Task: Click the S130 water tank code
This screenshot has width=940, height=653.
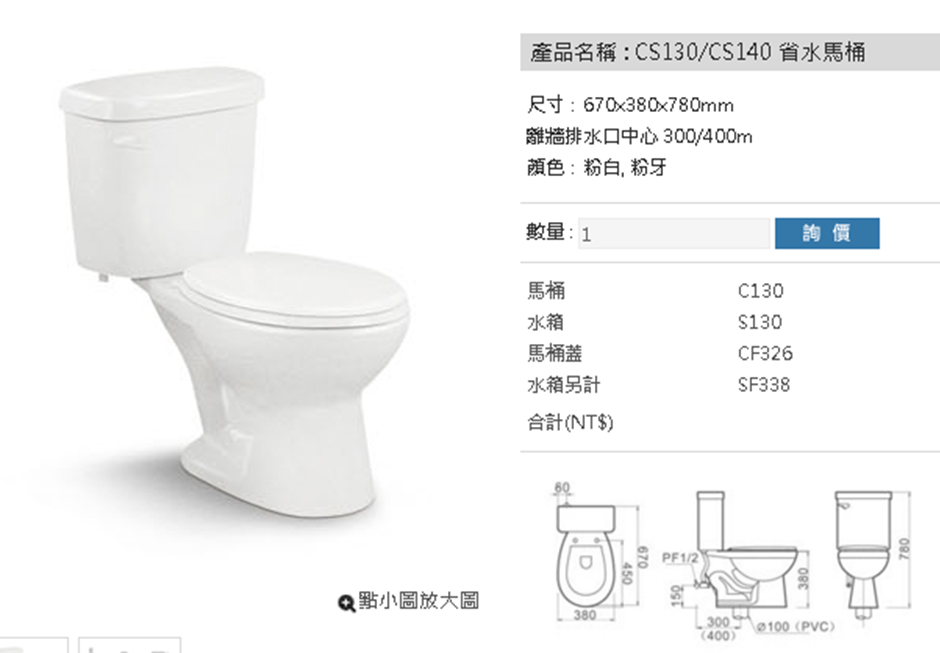Action: 760,322
